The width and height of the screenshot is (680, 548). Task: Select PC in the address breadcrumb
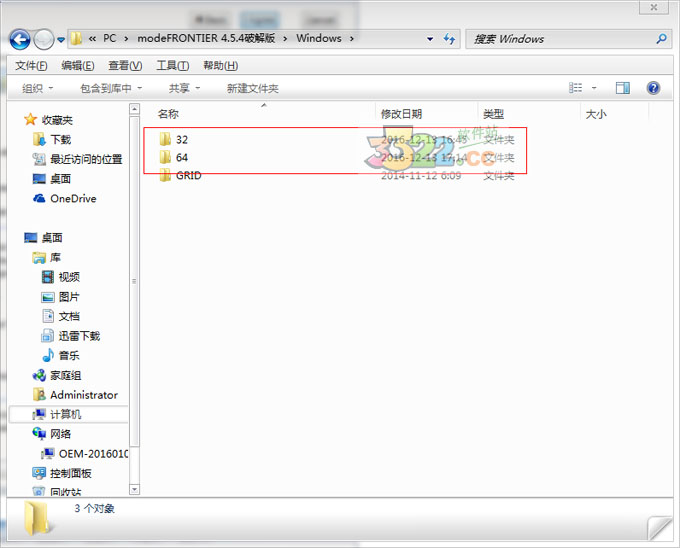(109, 39)
